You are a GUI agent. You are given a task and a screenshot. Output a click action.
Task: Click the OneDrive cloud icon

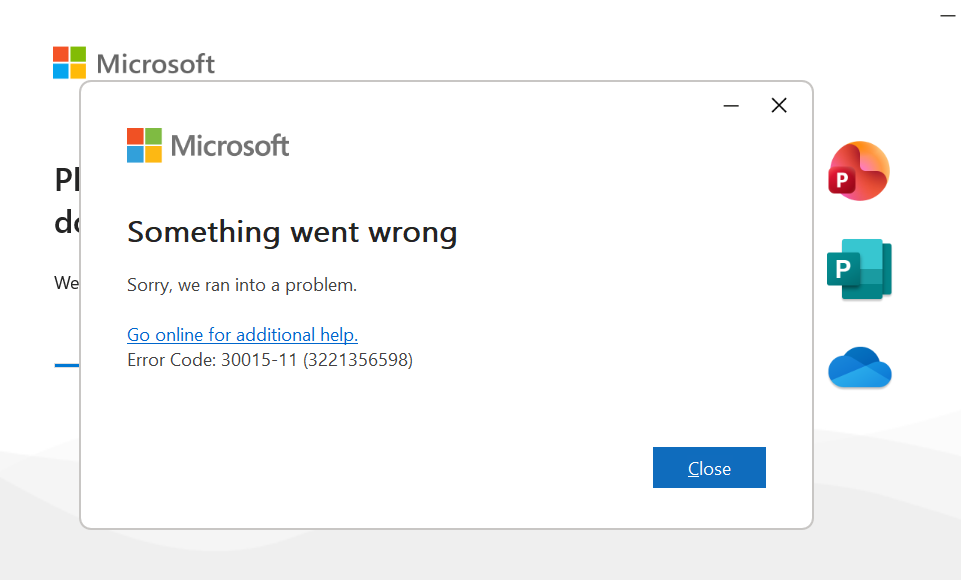click(859, 368)
